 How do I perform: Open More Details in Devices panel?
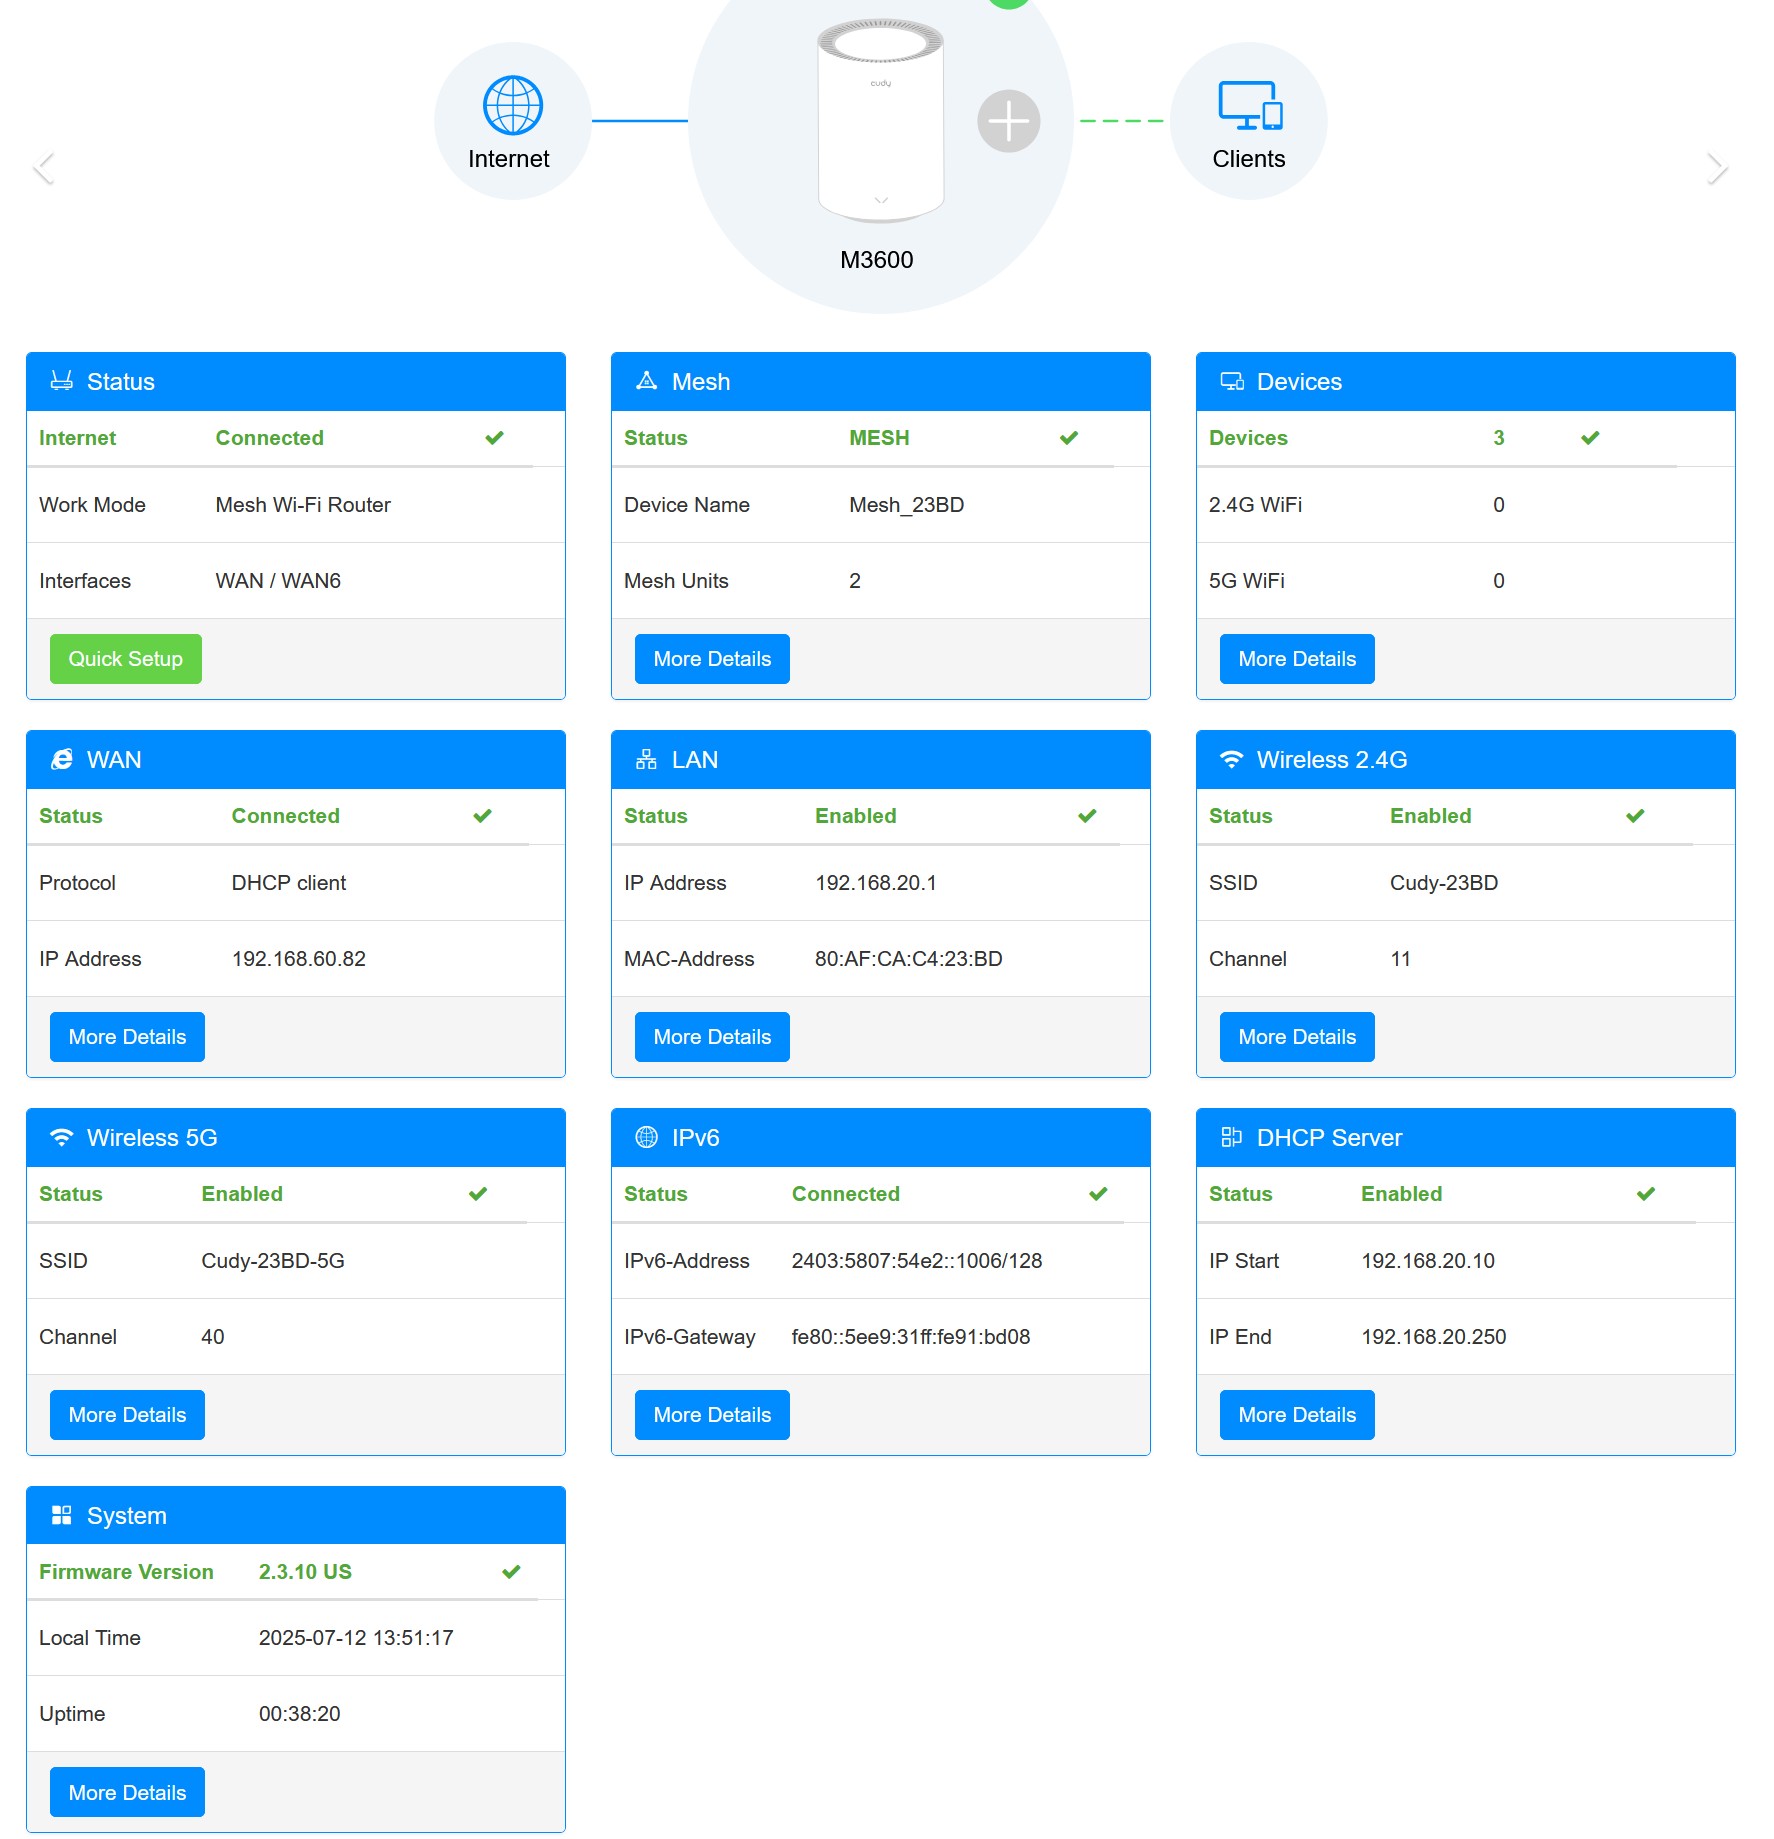click(x=1297, y=659)
